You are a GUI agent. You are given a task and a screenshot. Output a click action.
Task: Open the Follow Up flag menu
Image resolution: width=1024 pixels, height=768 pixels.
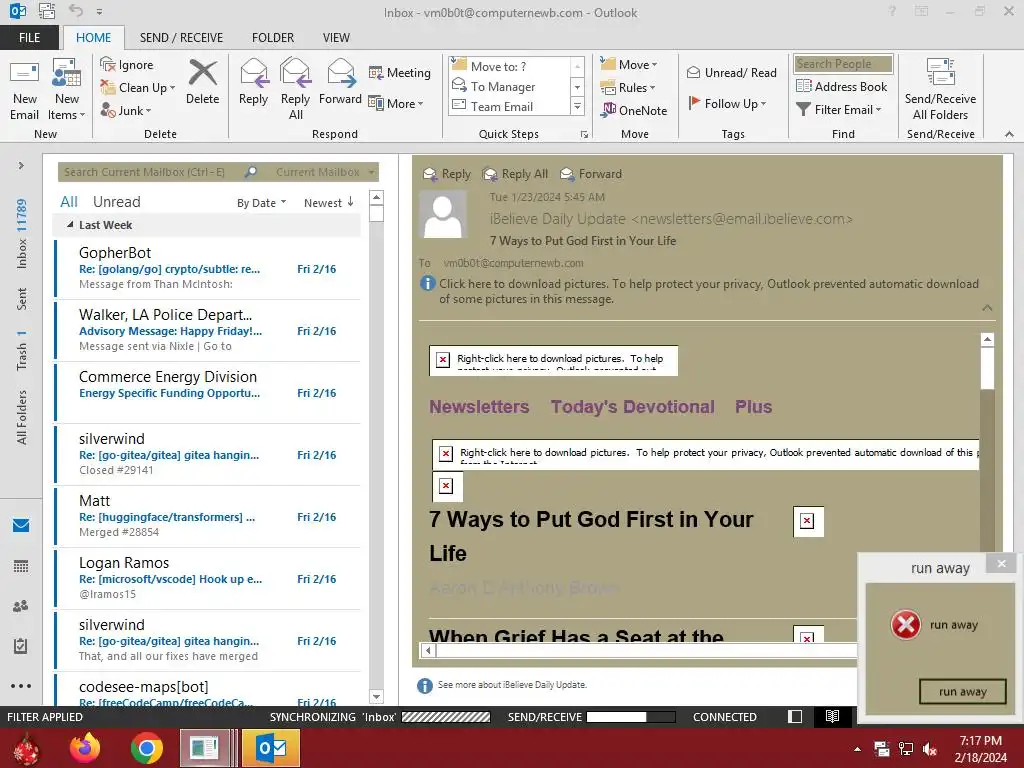pyautogui.click(x=727, y=103)
